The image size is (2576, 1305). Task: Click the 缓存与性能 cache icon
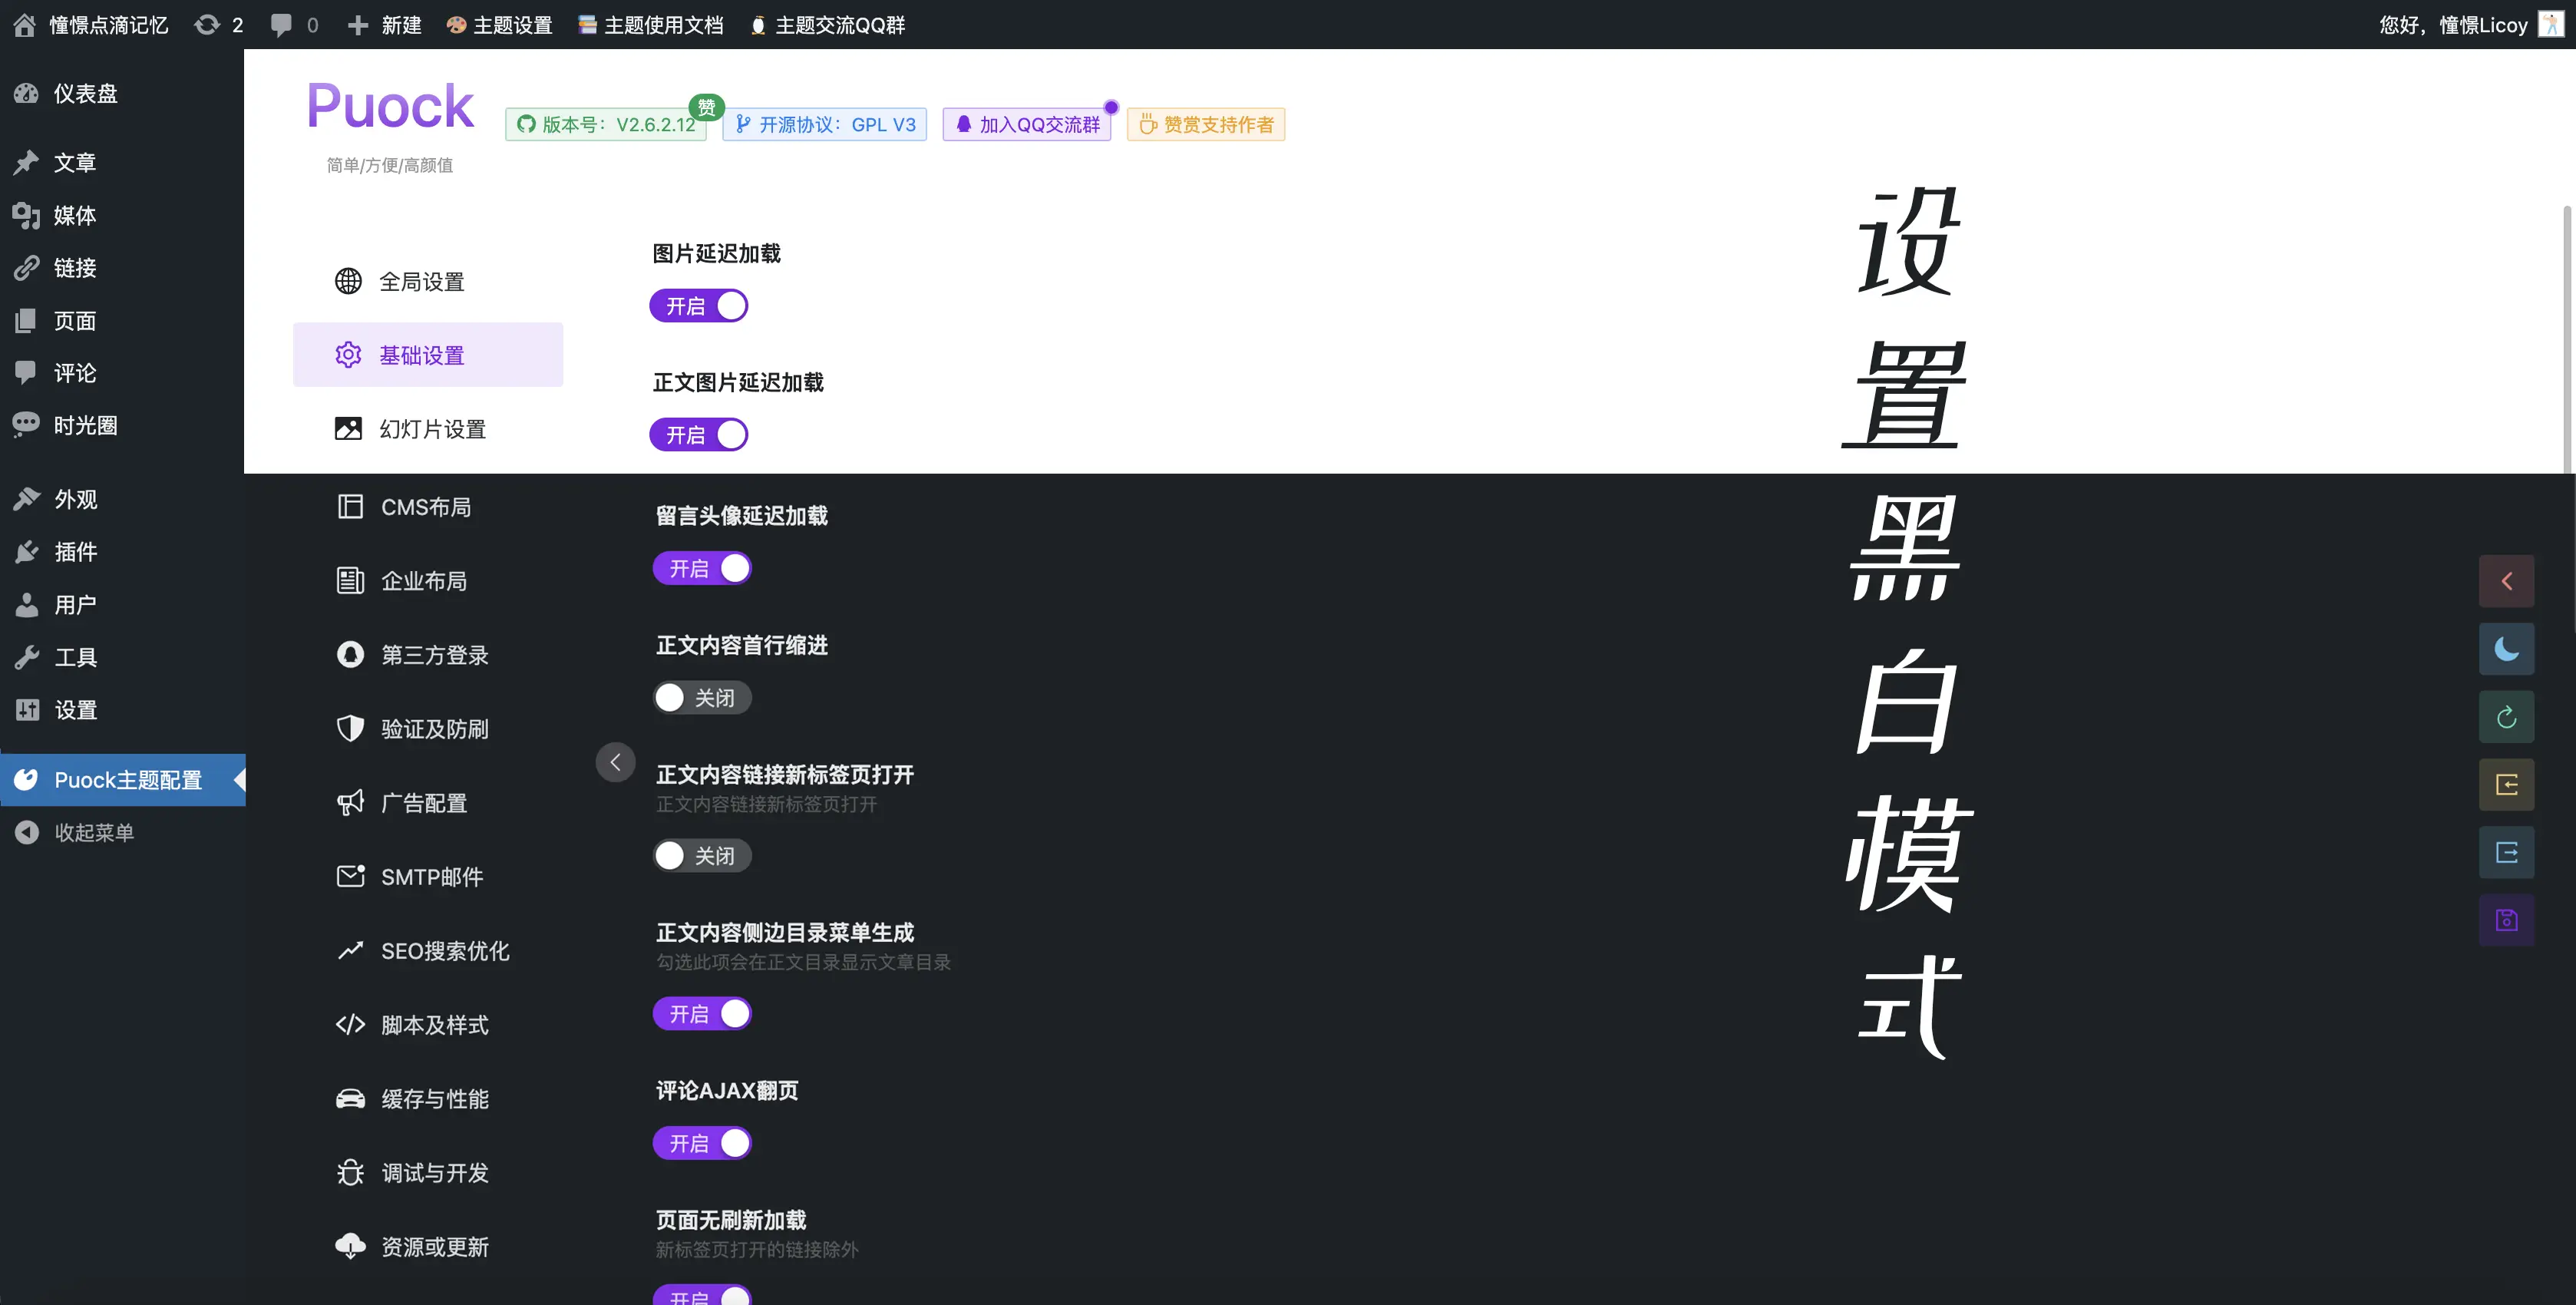click(348, 1099)
